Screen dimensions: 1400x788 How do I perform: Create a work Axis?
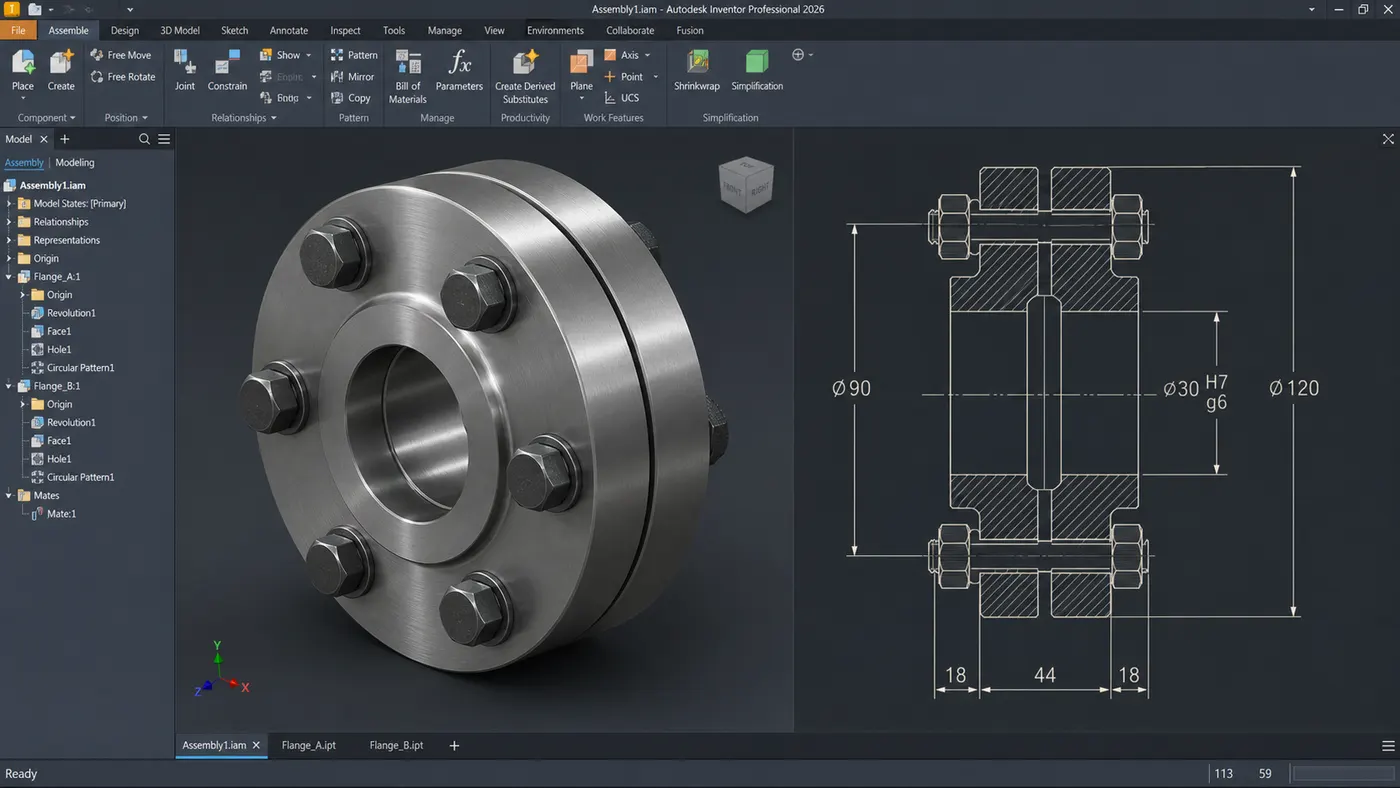coord(621,55)
